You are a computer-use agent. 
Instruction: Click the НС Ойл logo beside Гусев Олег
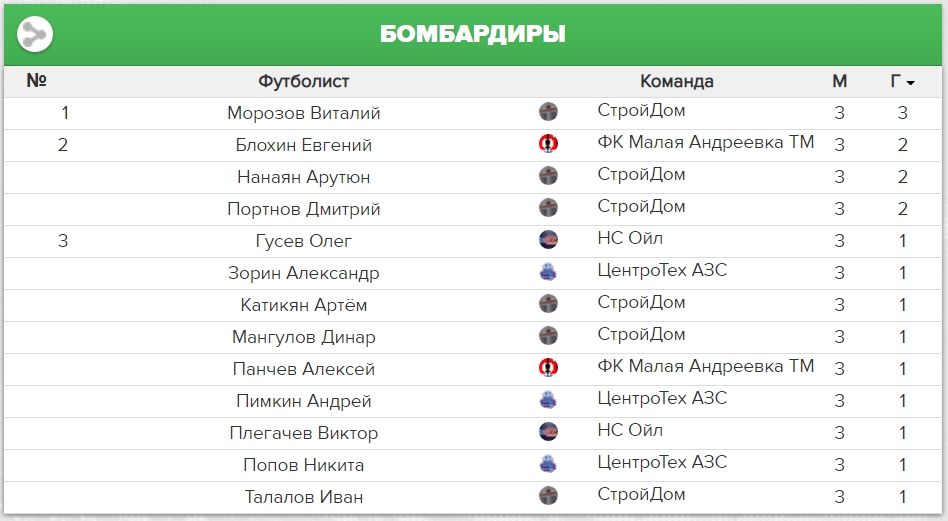(x=548, y=240)
